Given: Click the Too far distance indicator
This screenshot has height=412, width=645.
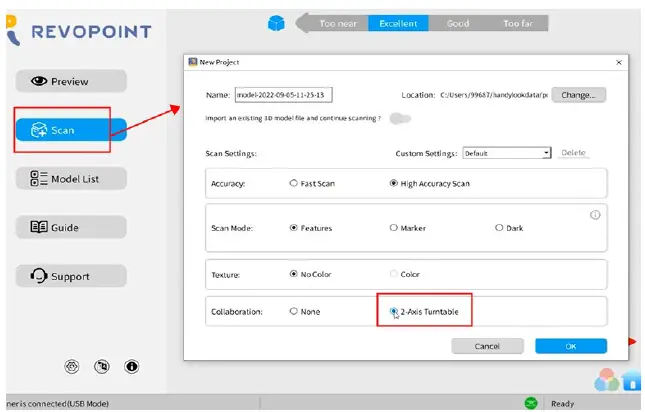Looking at the screenshot, I should tap(518, 23).
